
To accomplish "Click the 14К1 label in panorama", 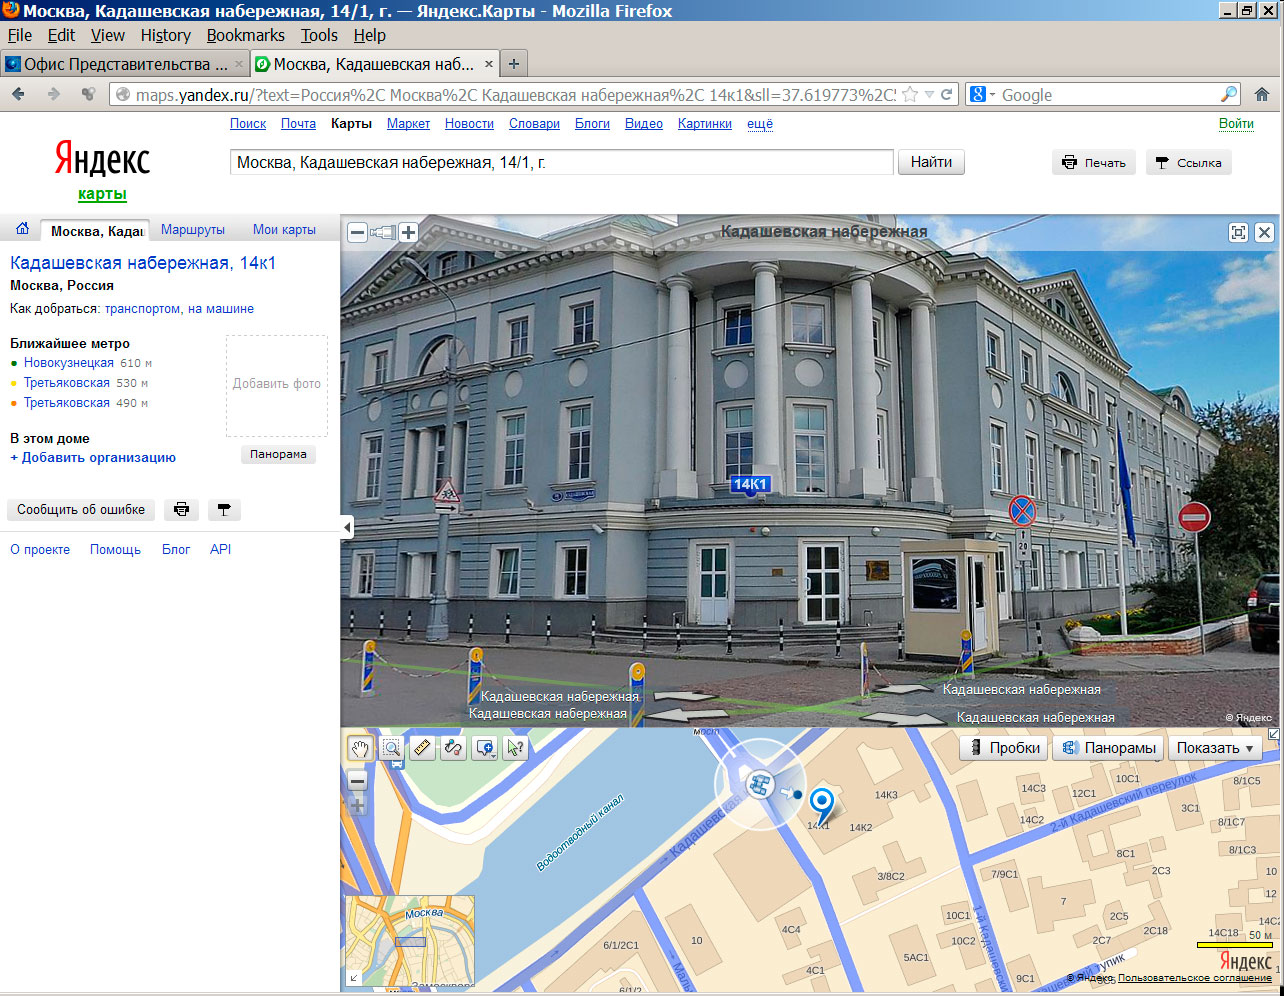I will [751, 485].
